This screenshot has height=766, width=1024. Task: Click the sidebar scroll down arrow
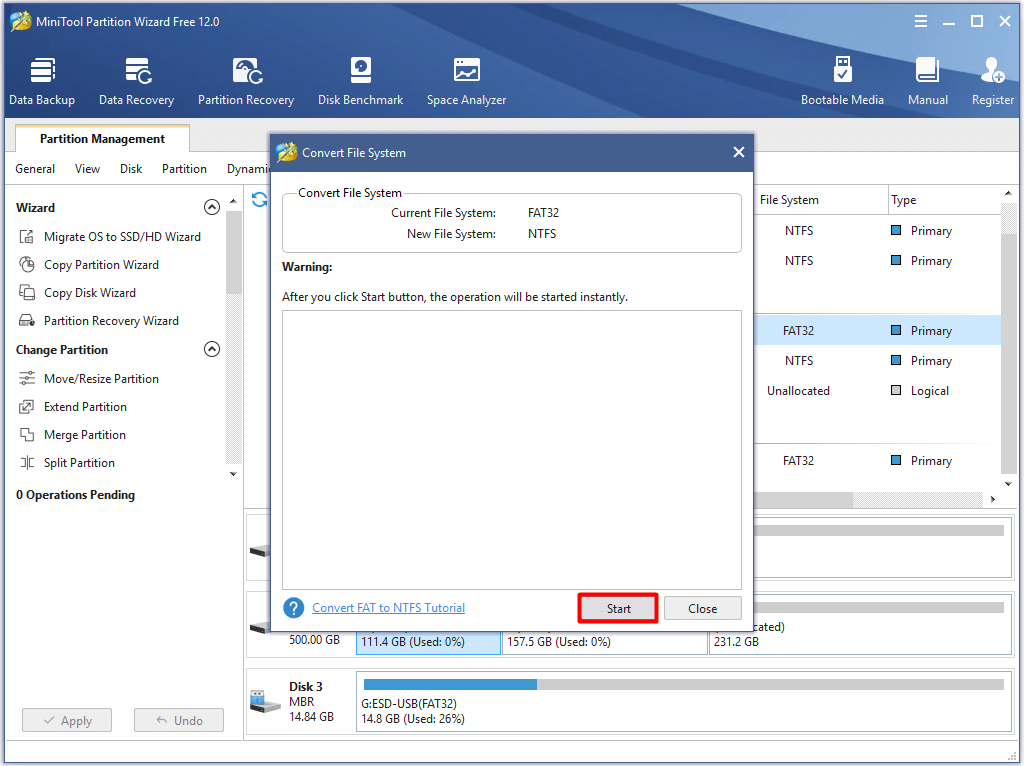pyautogui.click(x=233, y=474)
